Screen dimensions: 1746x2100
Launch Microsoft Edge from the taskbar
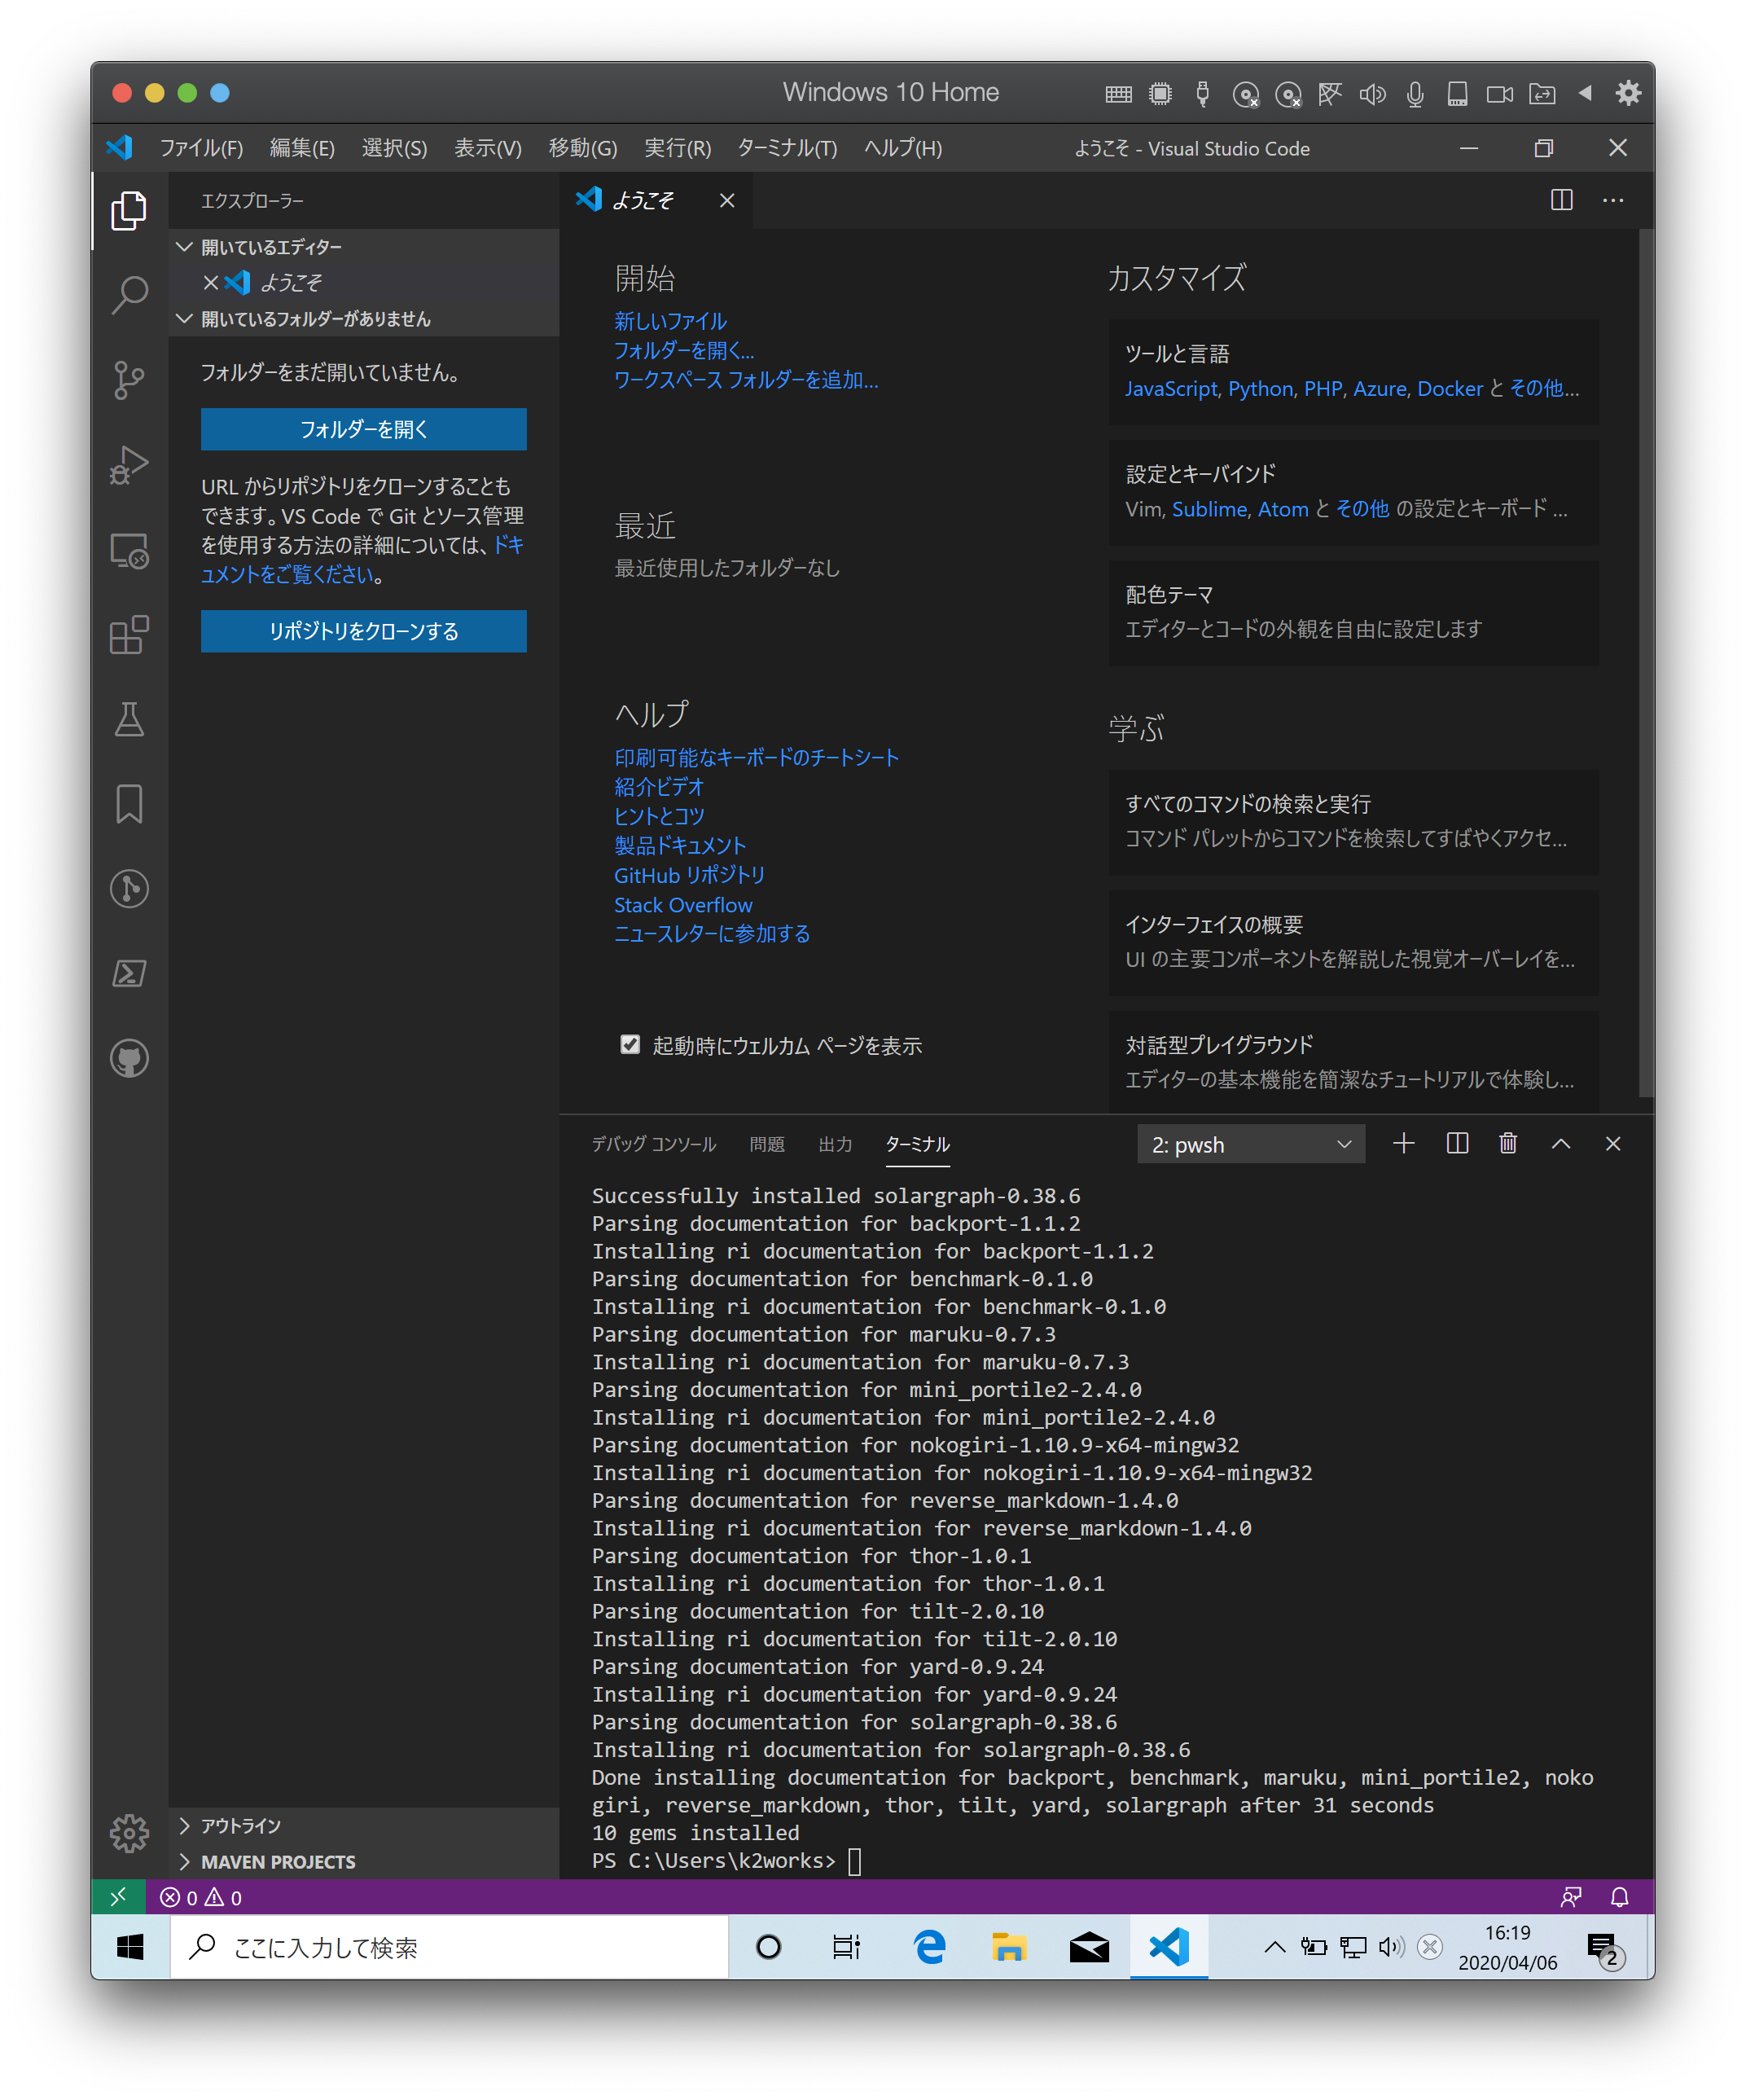[x=929, y=1946]
